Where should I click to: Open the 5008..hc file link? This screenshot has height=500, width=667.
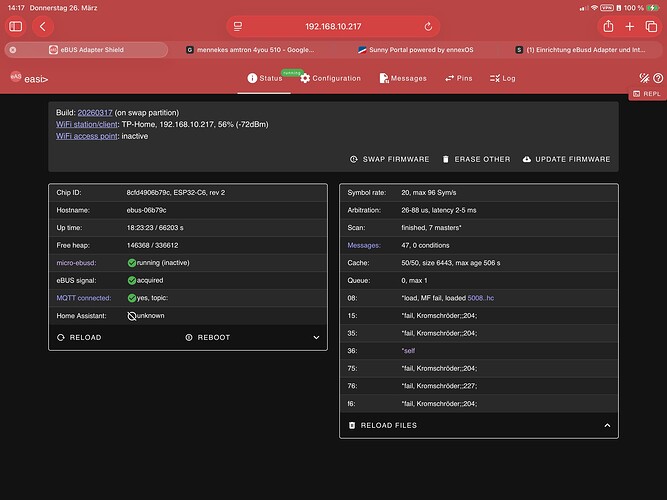481,298
